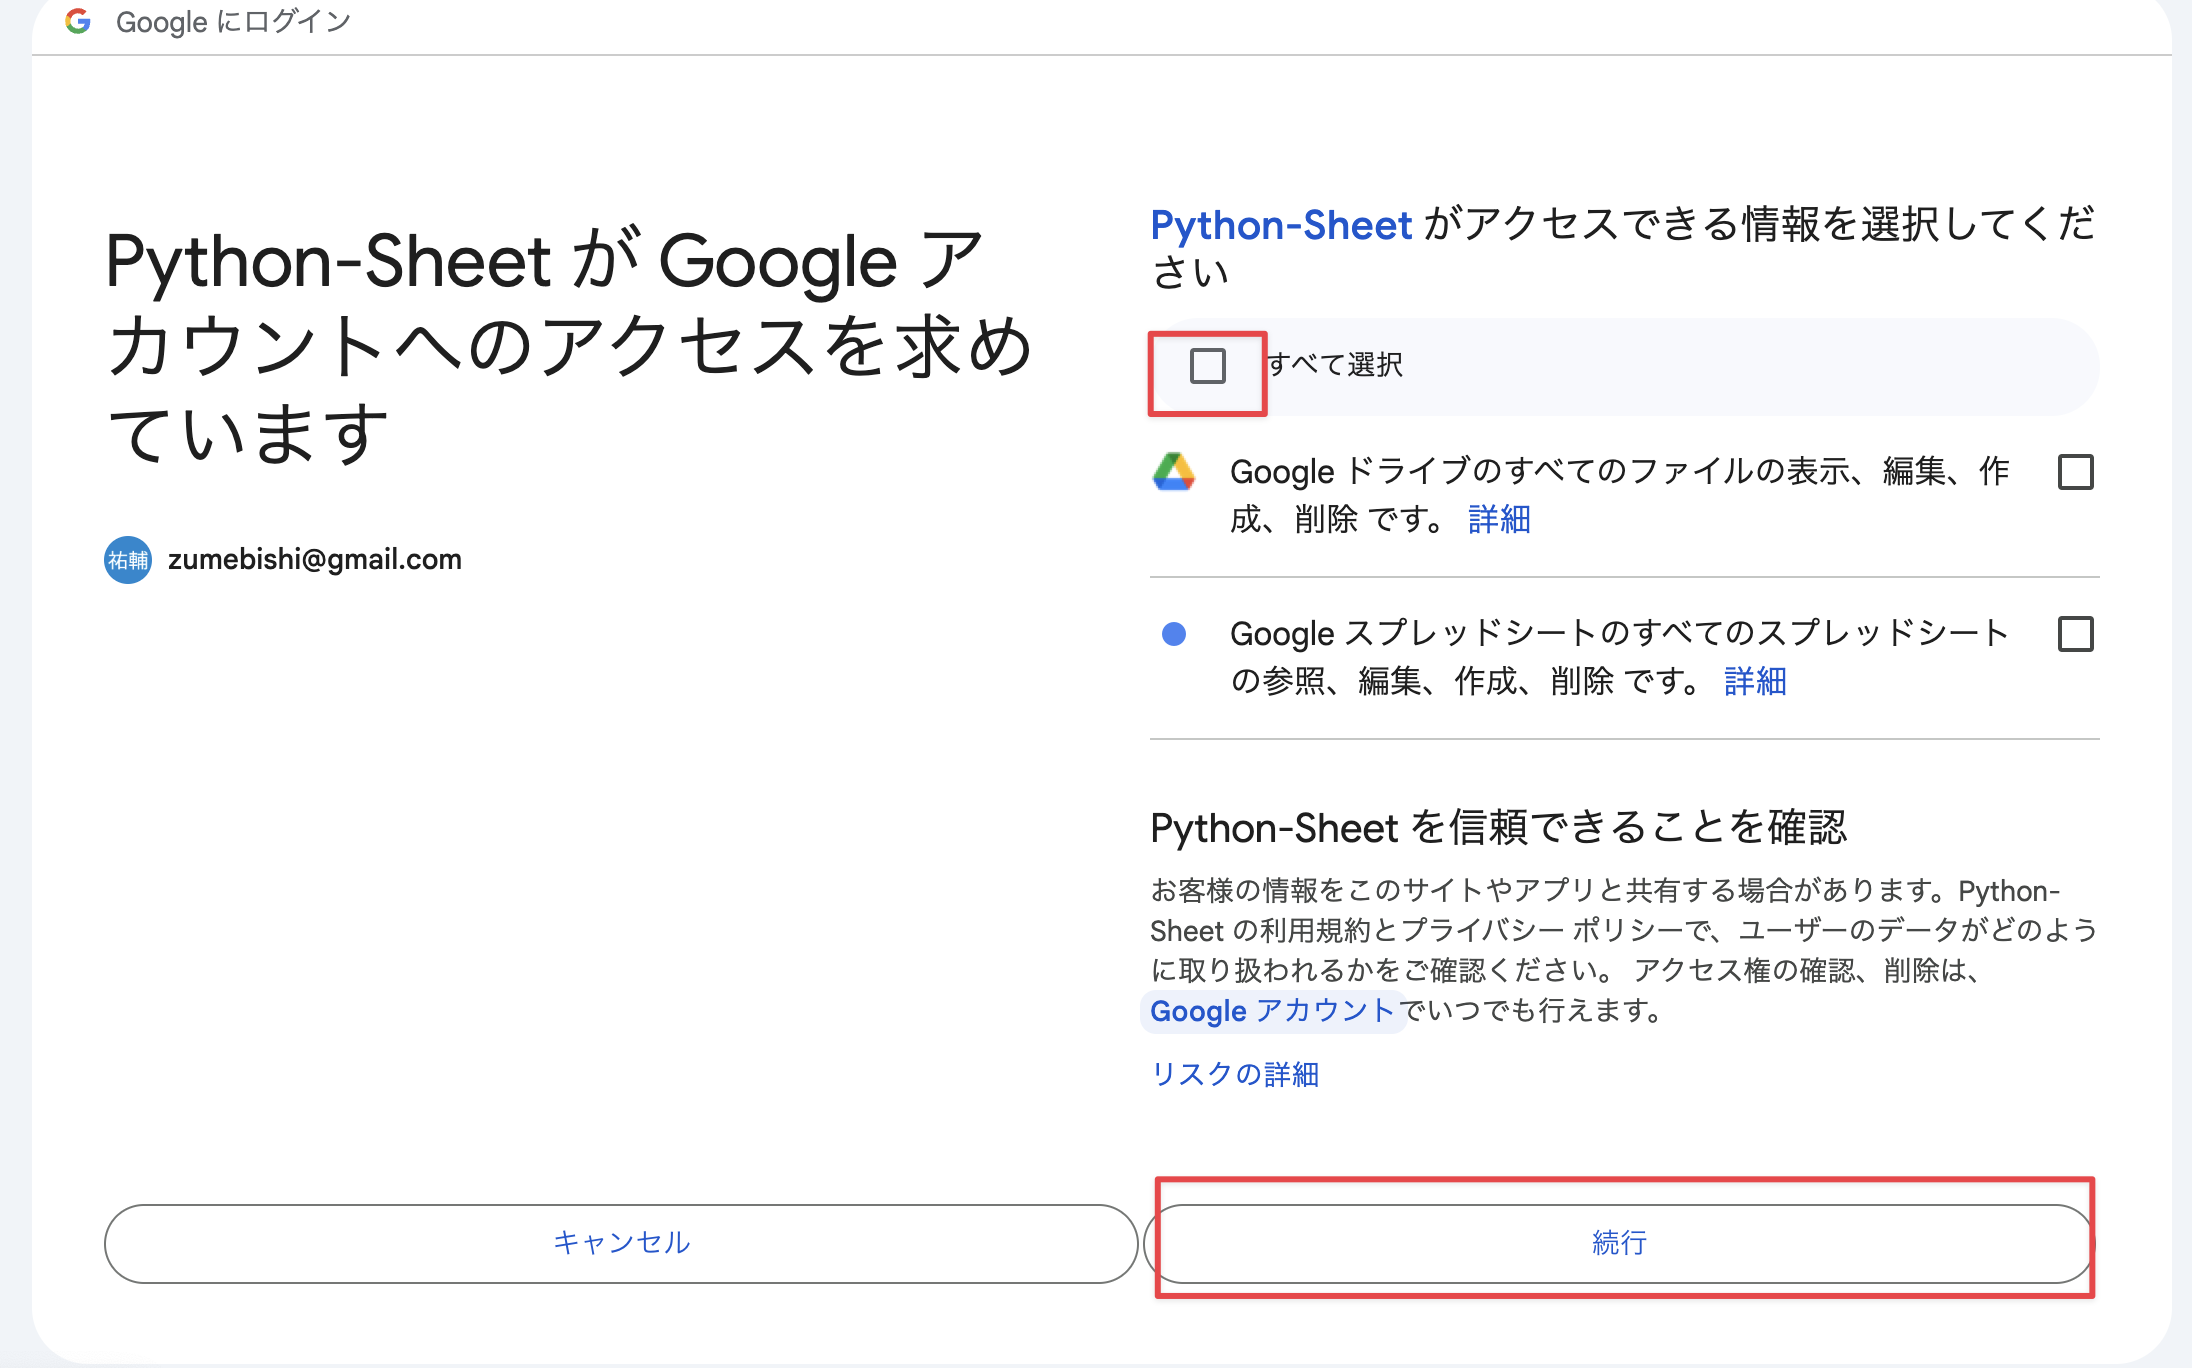
Task: Open the Google アカウント link
Action: [x=1272, y=1011]
